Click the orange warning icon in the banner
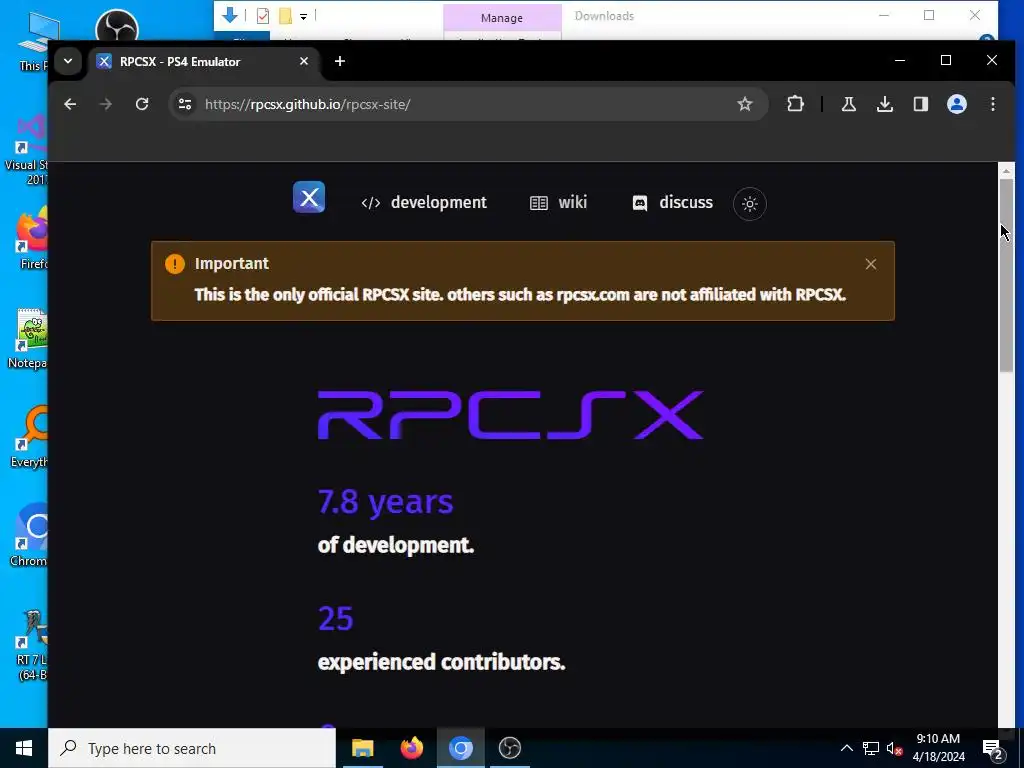Screen dimensions: 1024x768 point(174,264)
